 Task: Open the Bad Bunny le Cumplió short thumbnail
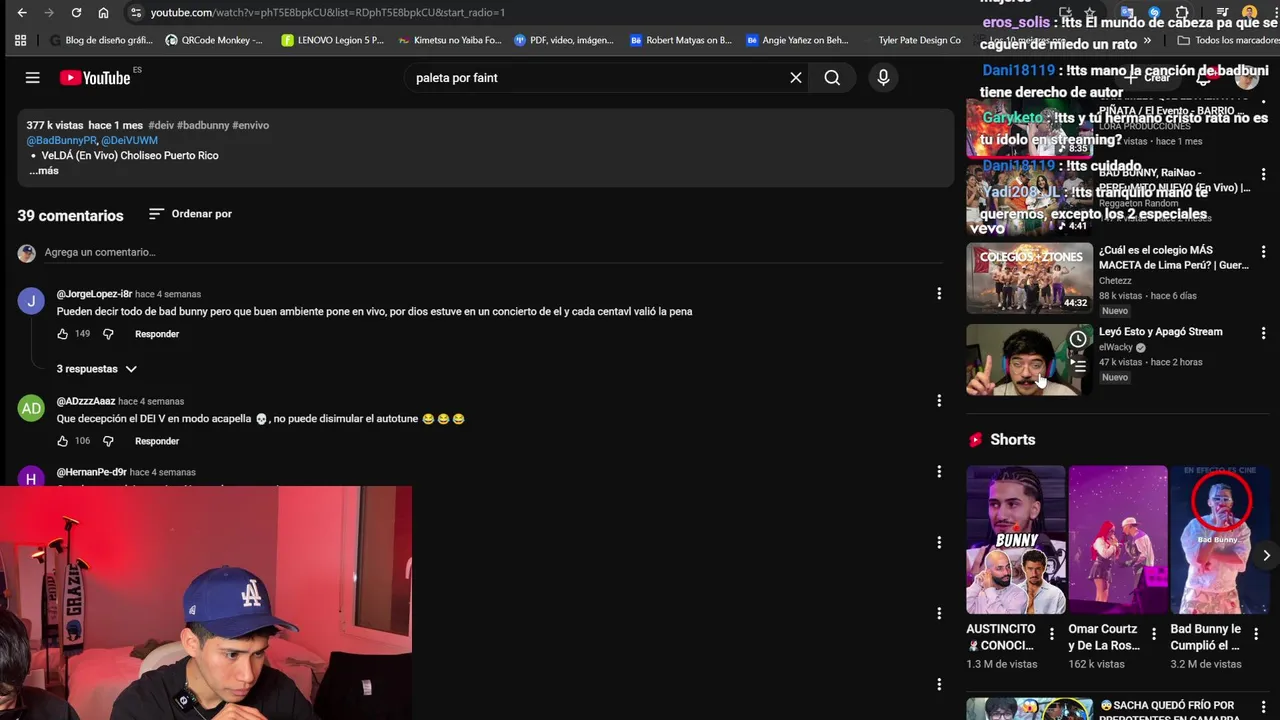[1220, 540]
